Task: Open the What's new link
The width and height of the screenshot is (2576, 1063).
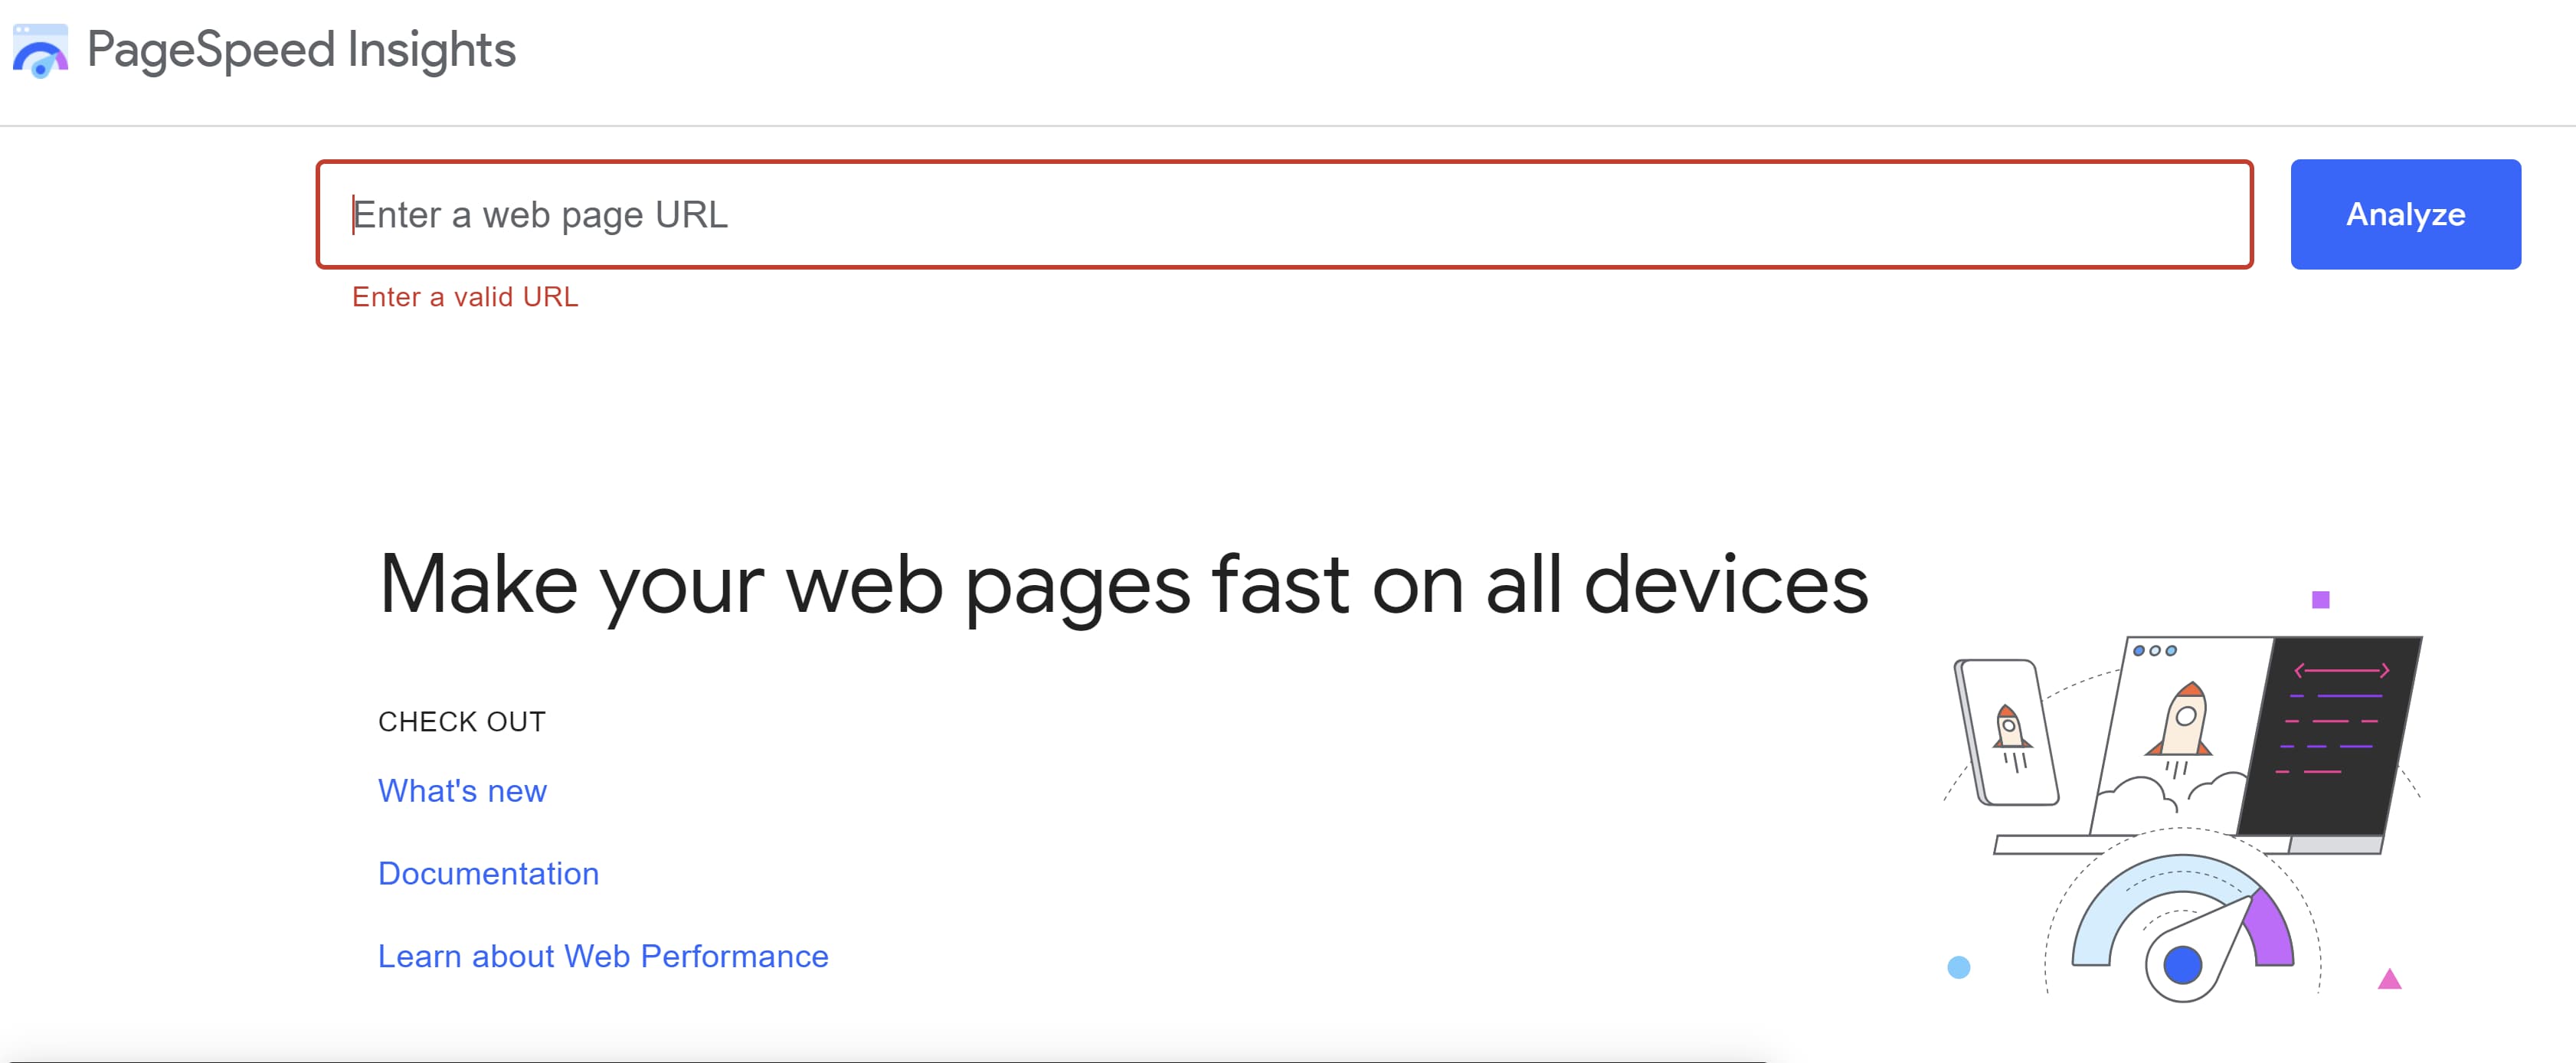Action: (462, 791)
